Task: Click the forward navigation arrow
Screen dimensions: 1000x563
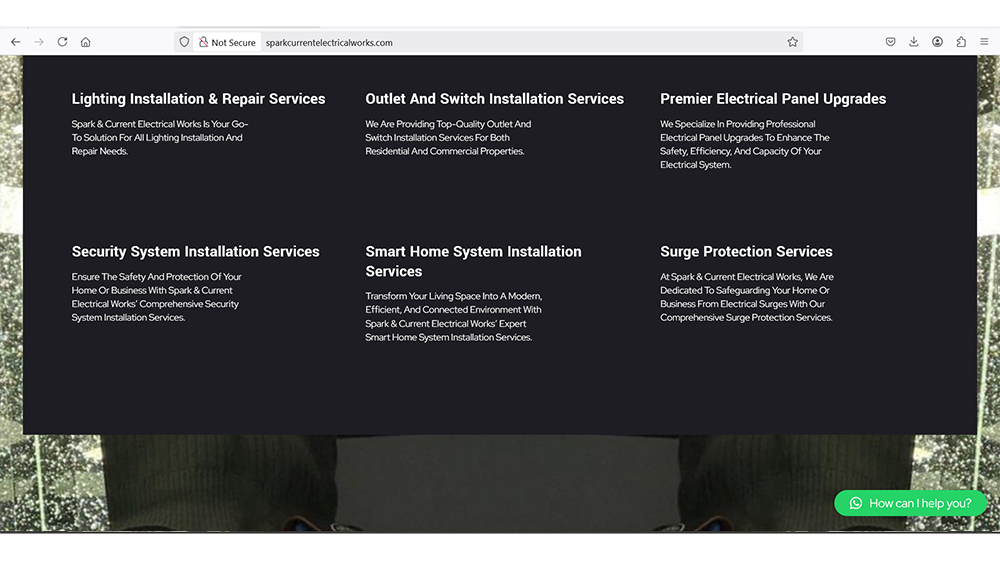Action: (39, 42)
